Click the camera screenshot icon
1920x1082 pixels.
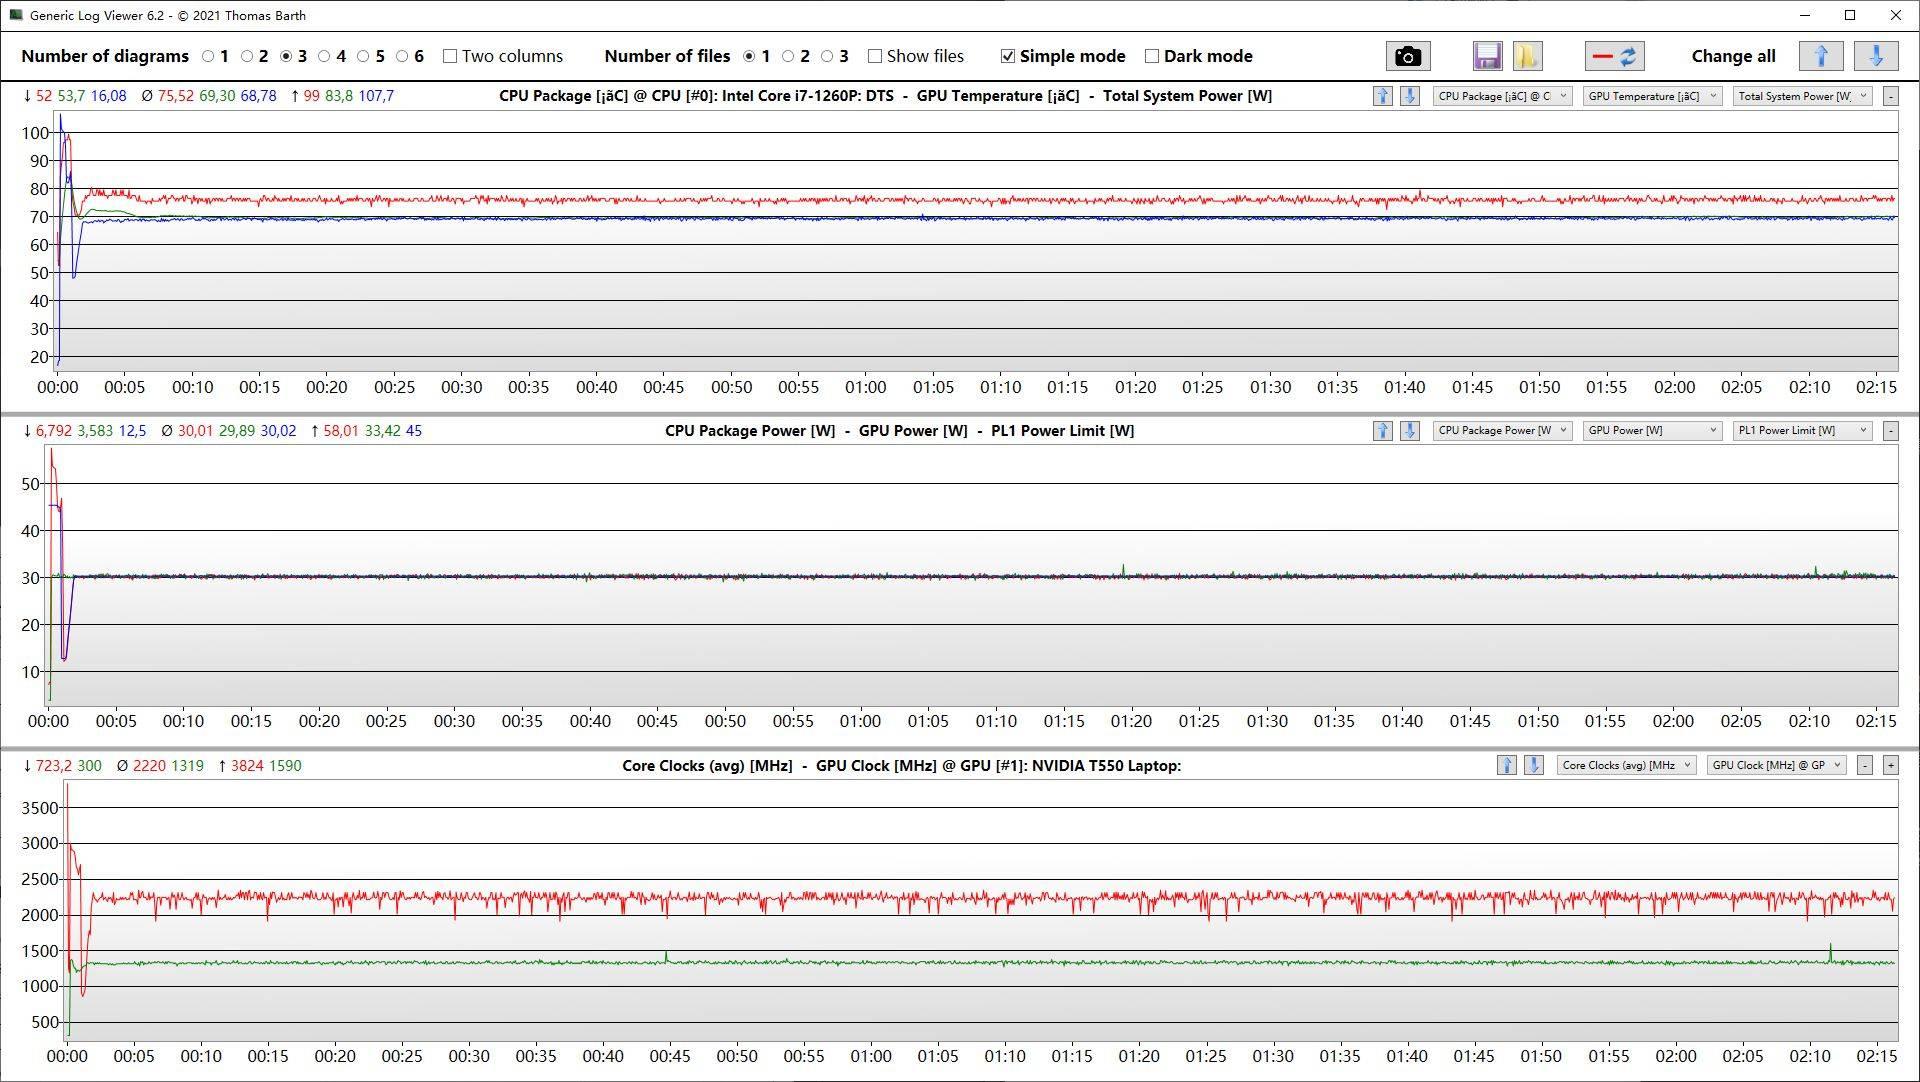pyautogui.click(x=1407, y=56)
